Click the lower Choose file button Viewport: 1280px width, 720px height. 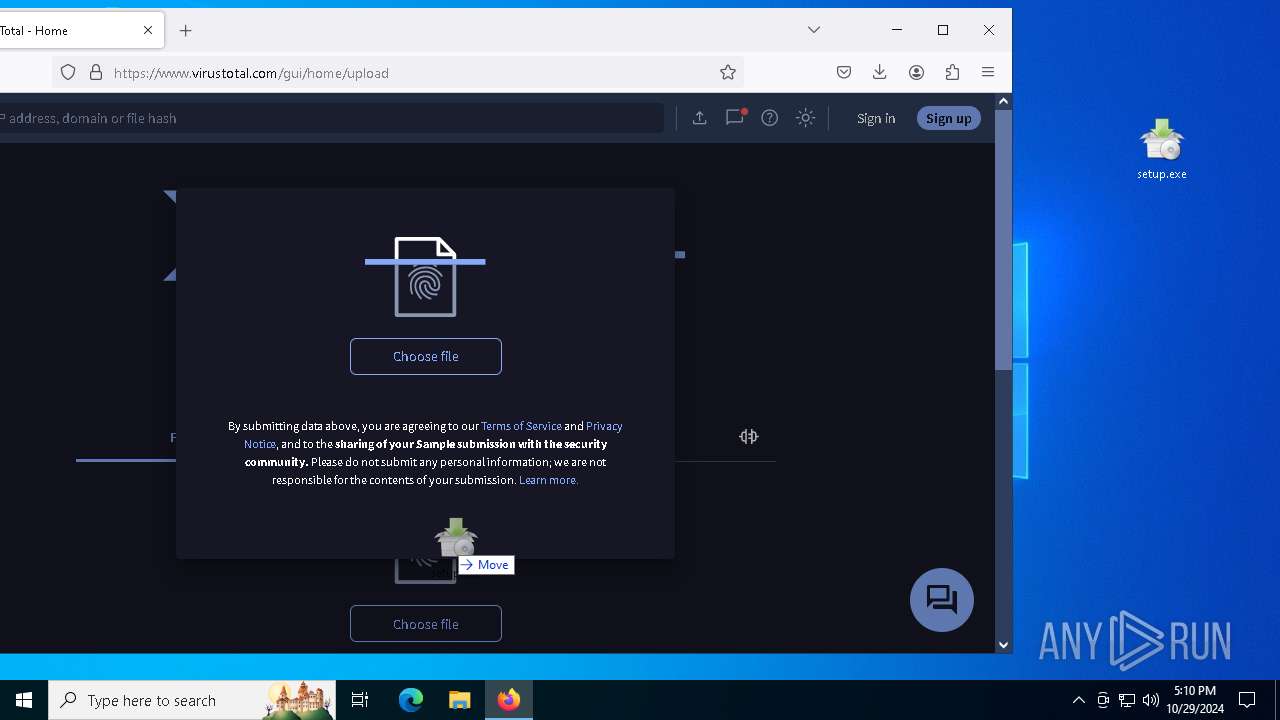click(x=426, y=624)
